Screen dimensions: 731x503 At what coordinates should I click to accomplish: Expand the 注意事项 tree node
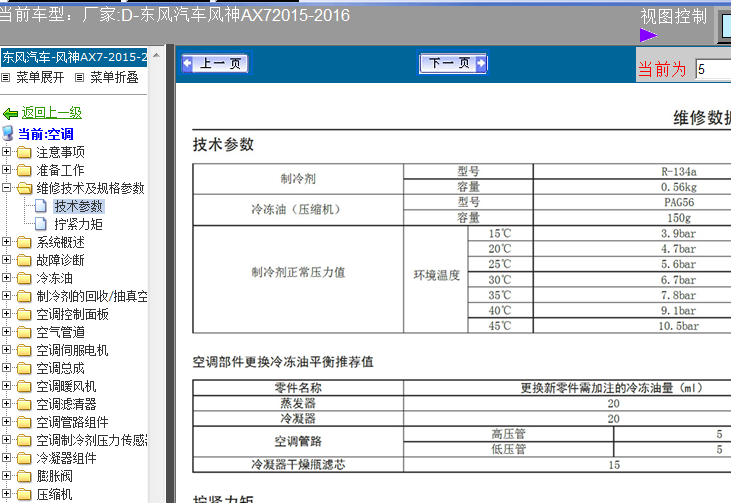pyautogui.click(x=7, y=152)
